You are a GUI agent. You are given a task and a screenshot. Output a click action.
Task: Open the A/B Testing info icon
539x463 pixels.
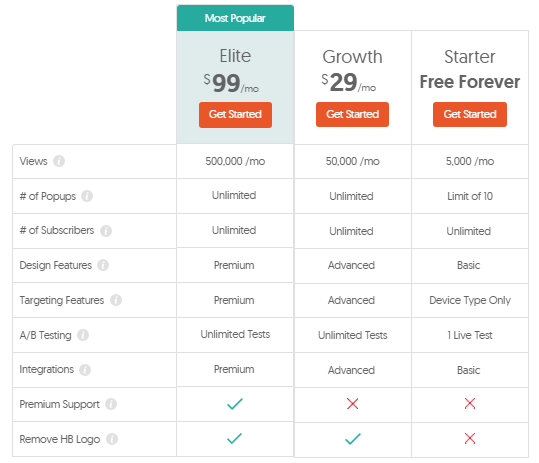pyautogui.click(x=83, y=335)
